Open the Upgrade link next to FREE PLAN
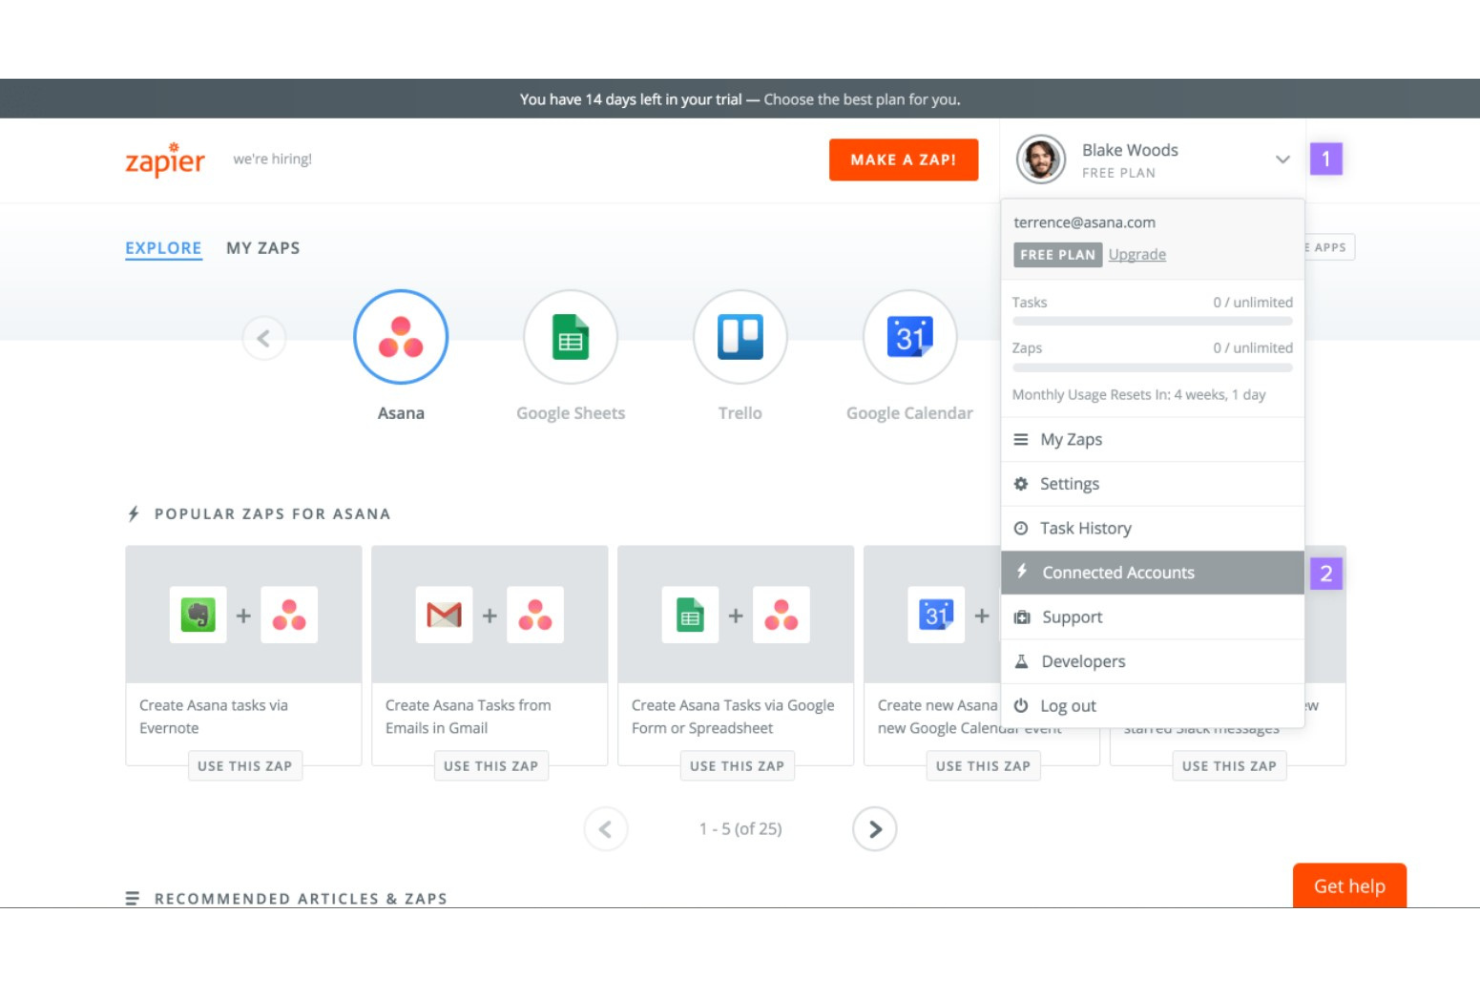 [1136, 254]
